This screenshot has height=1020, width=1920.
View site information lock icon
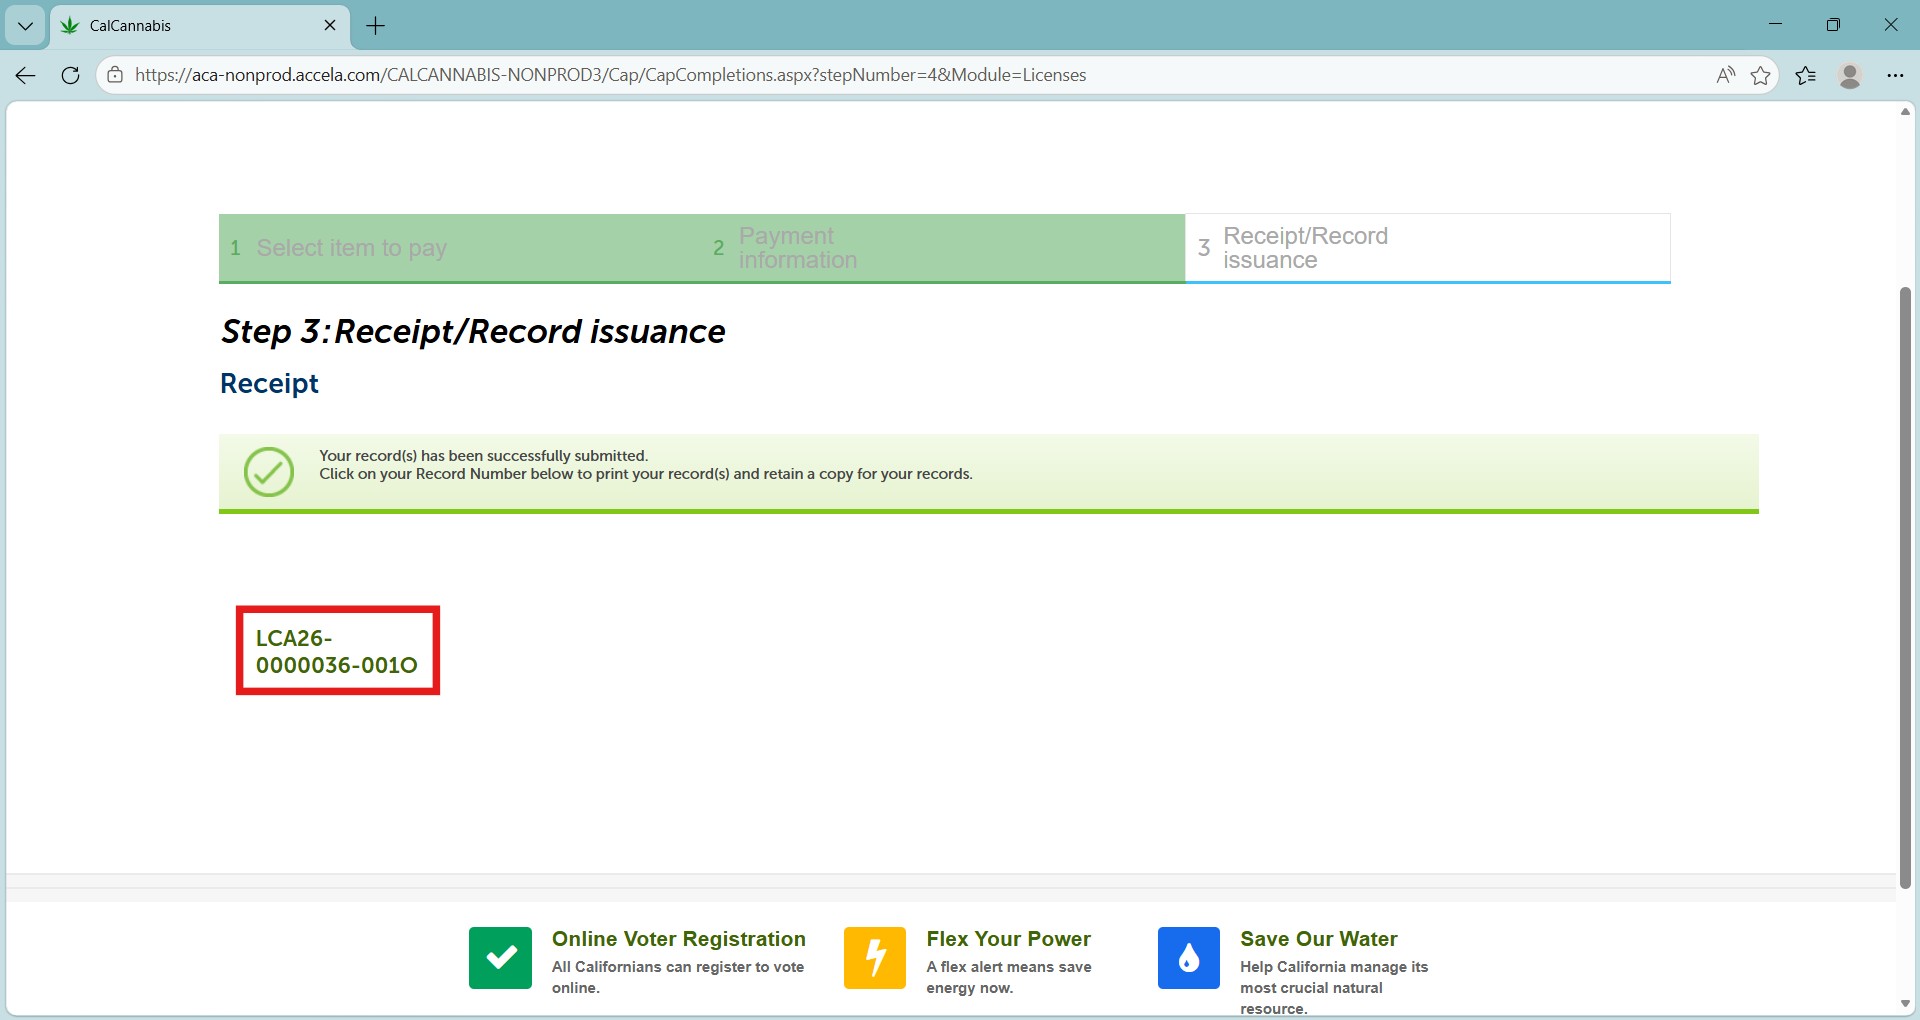[x=115, y=75]
